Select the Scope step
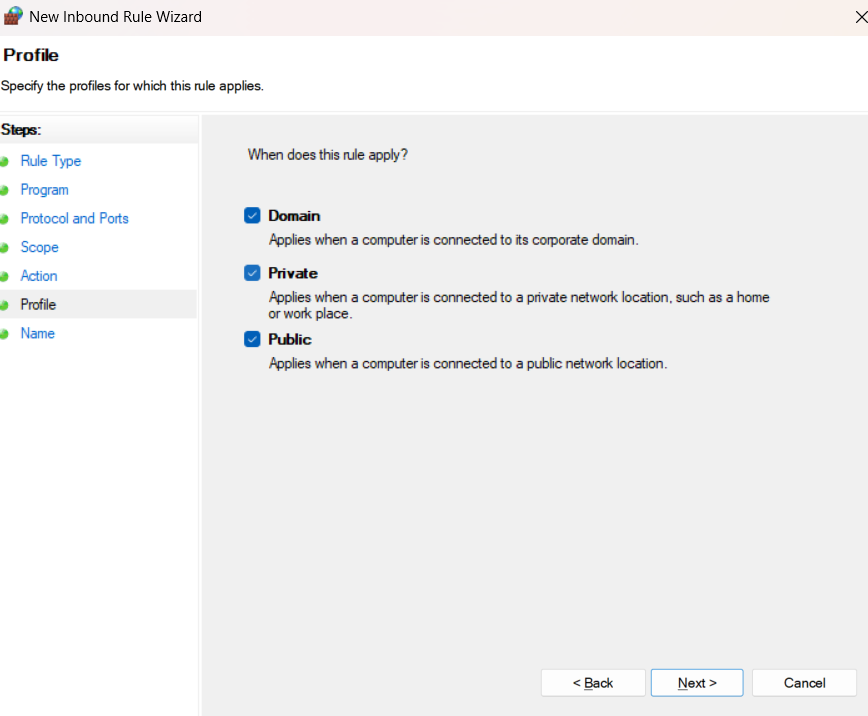 click(39, 248)
